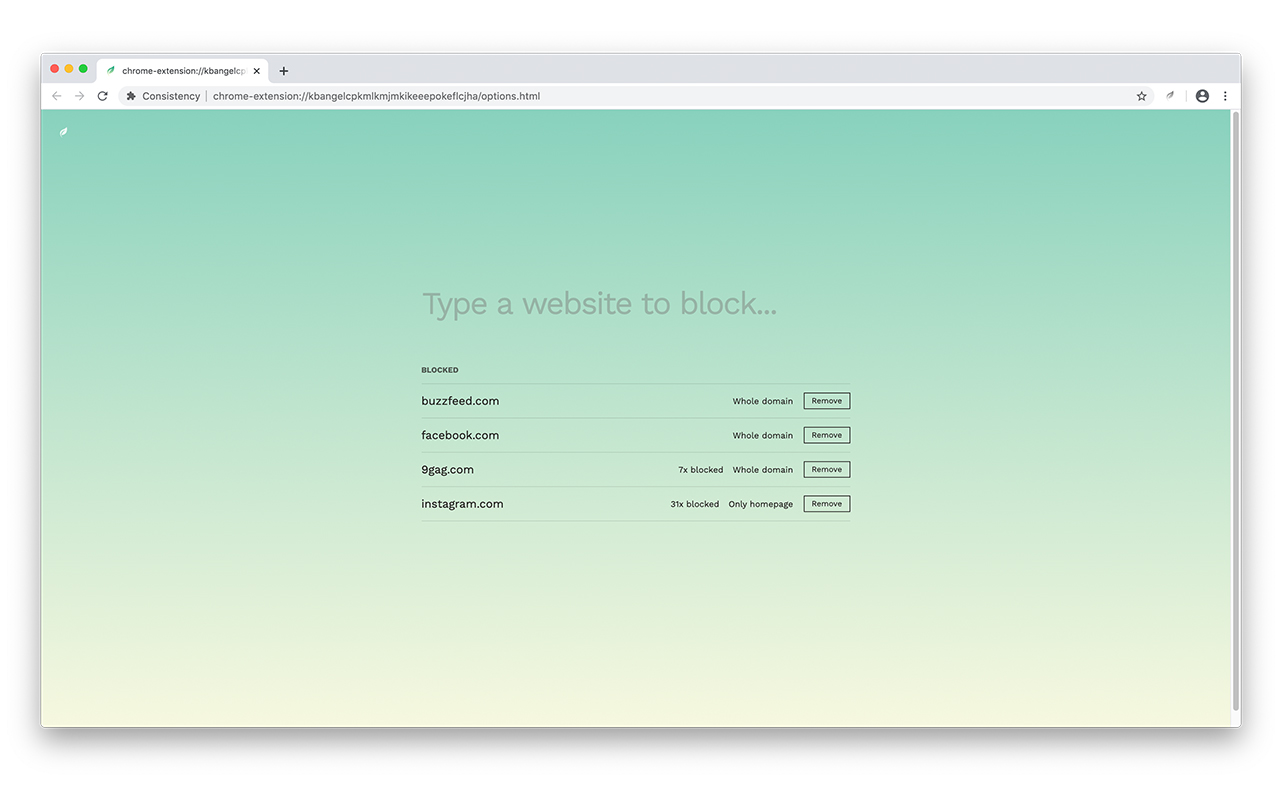The image size is (1280, 800).
Task: Open the leaf extension icon in toolbar
Action: [x=1170, y=96]
